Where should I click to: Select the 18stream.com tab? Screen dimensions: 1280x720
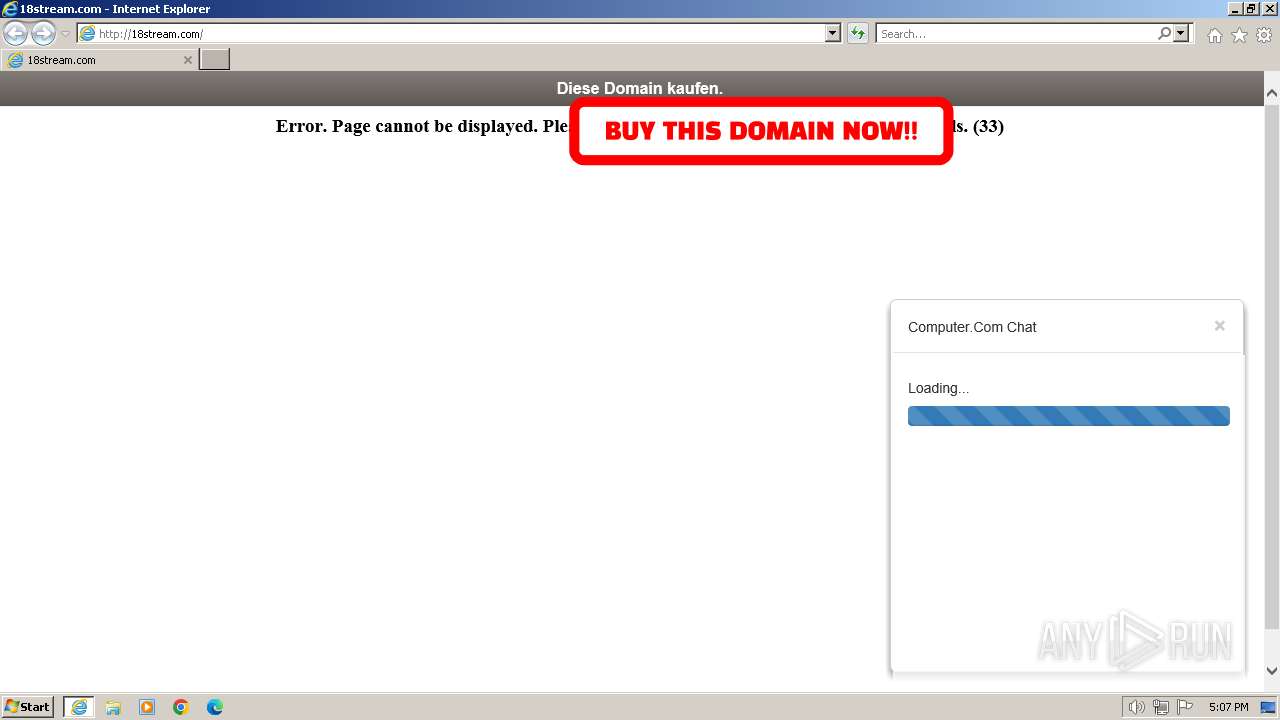[99, 60]
